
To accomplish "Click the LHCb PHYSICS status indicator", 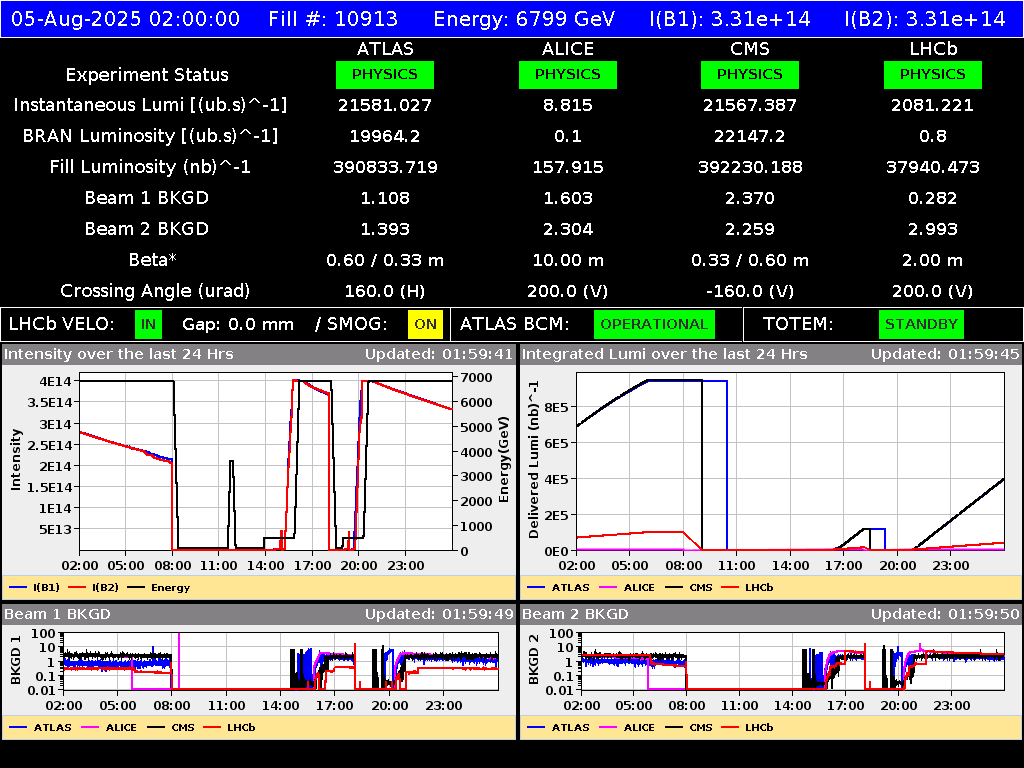I will tap(933, 74).
